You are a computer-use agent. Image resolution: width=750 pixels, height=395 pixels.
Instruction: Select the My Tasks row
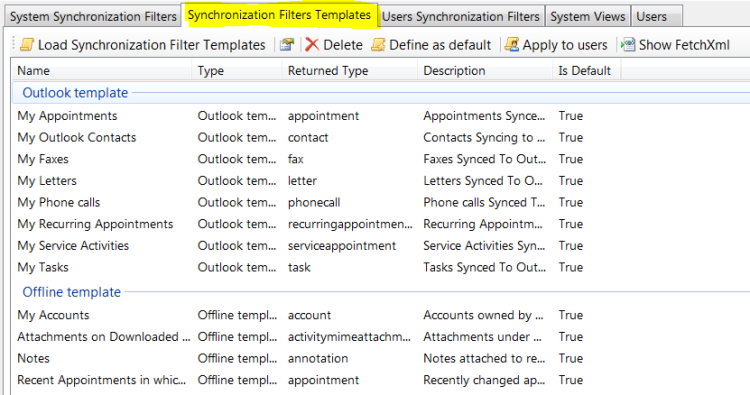click(x=381, y=267)
